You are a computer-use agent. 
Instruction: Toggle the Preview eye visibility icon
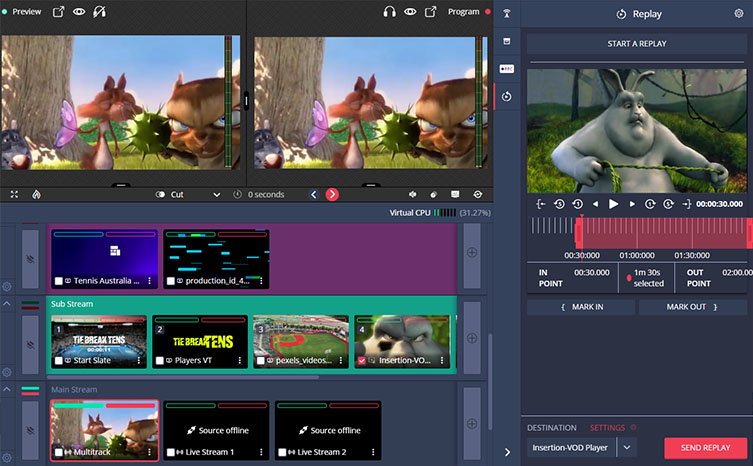(x=79, y=12)
